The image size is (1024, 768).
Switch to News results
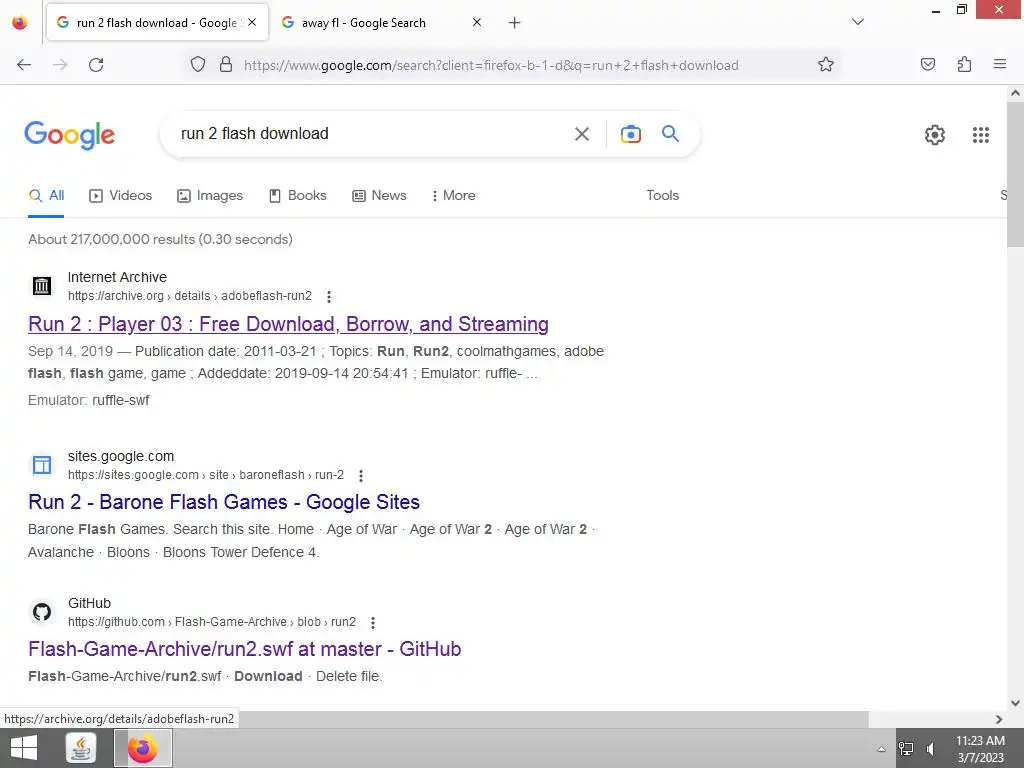[x=379, y=195]
